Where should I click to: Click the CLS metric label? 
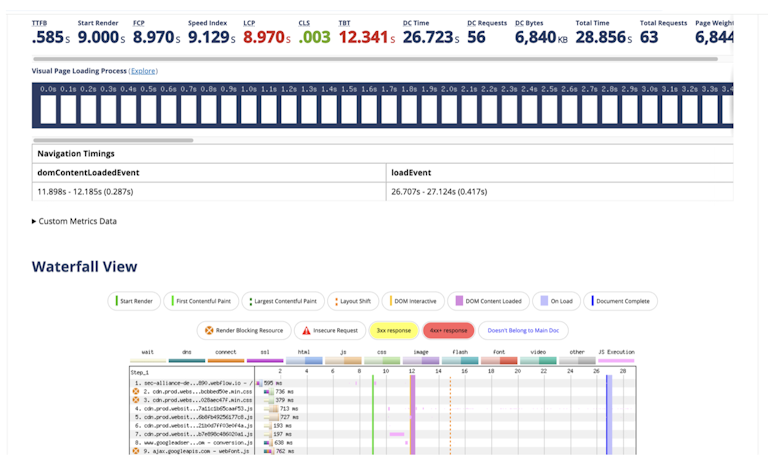pyautogui.click(x=304, y=22)
